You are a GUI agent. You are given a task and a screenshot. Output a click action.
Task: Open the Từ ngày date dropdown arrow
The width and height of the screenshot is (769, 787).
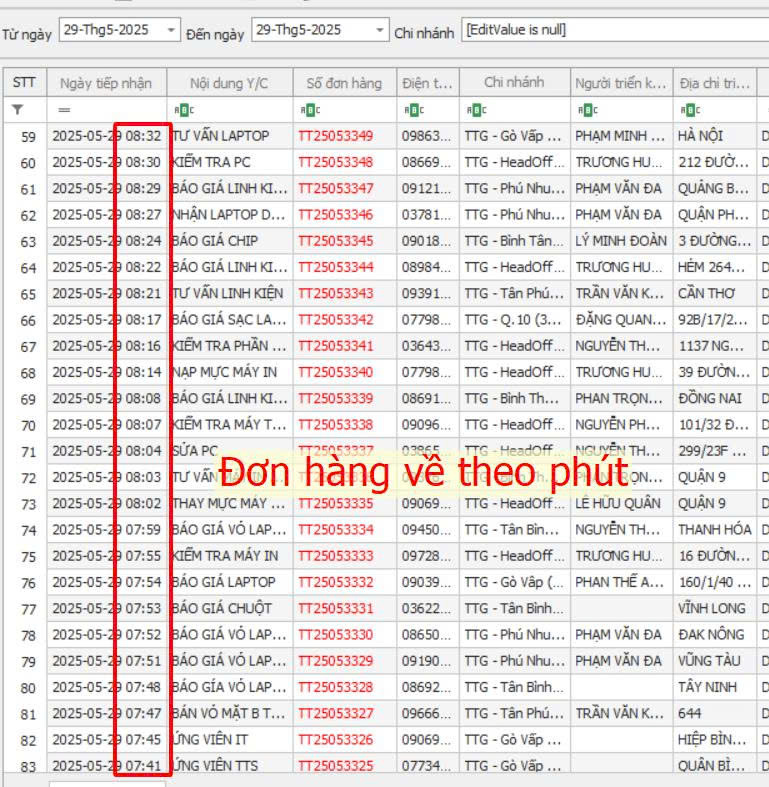(171, 31)
